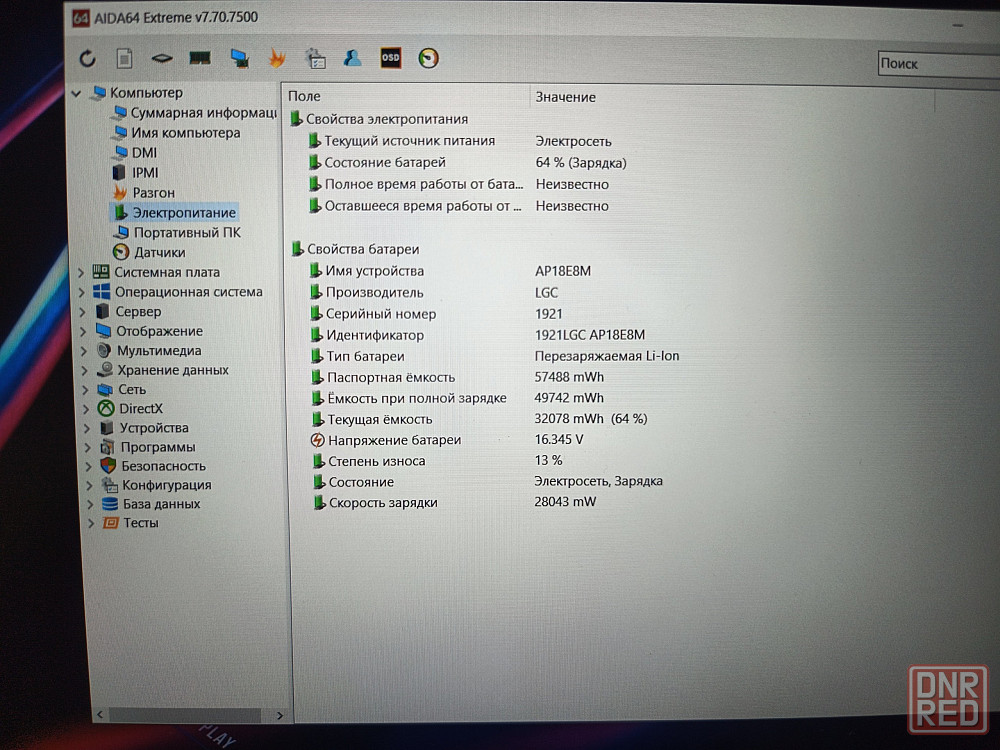Open the Report page icon
Screen dimensions: 1000x750
coord(124,59)
